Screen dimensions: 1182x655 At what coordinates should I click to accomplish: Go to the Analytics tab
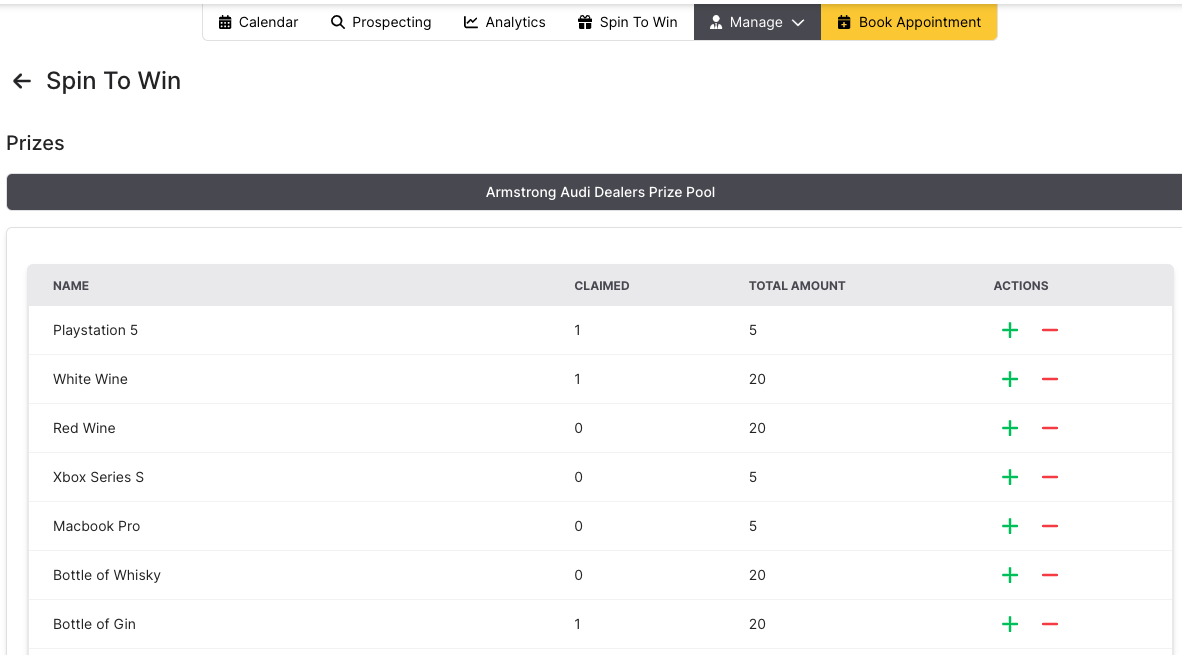tap(505, 22)
